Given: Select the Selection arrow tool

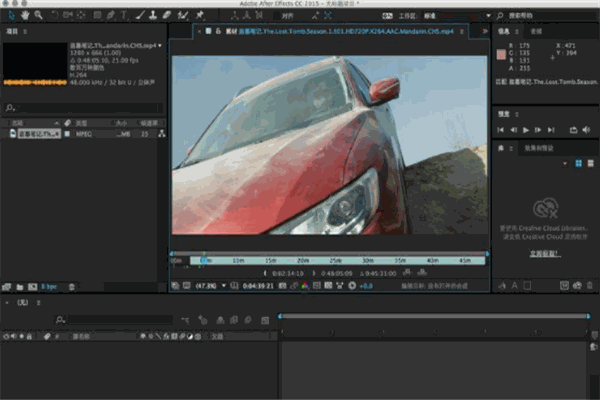Looking at the screenshot, I should [x=11, y=15].
